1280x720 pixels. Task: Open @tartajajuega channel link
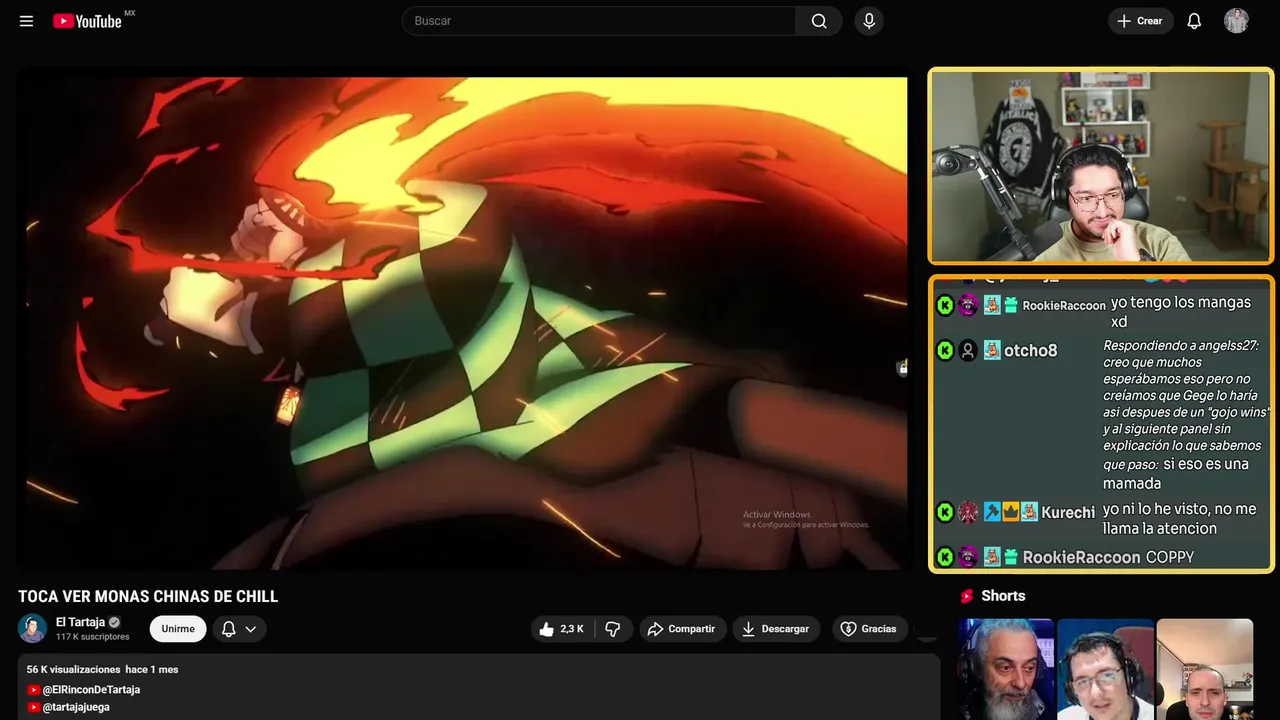coord(76,707)
